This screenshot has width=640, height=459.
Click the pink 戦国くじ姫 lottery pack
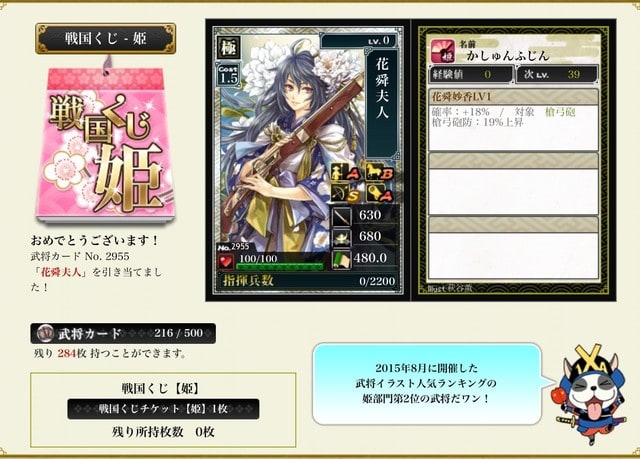click(105, 144)
